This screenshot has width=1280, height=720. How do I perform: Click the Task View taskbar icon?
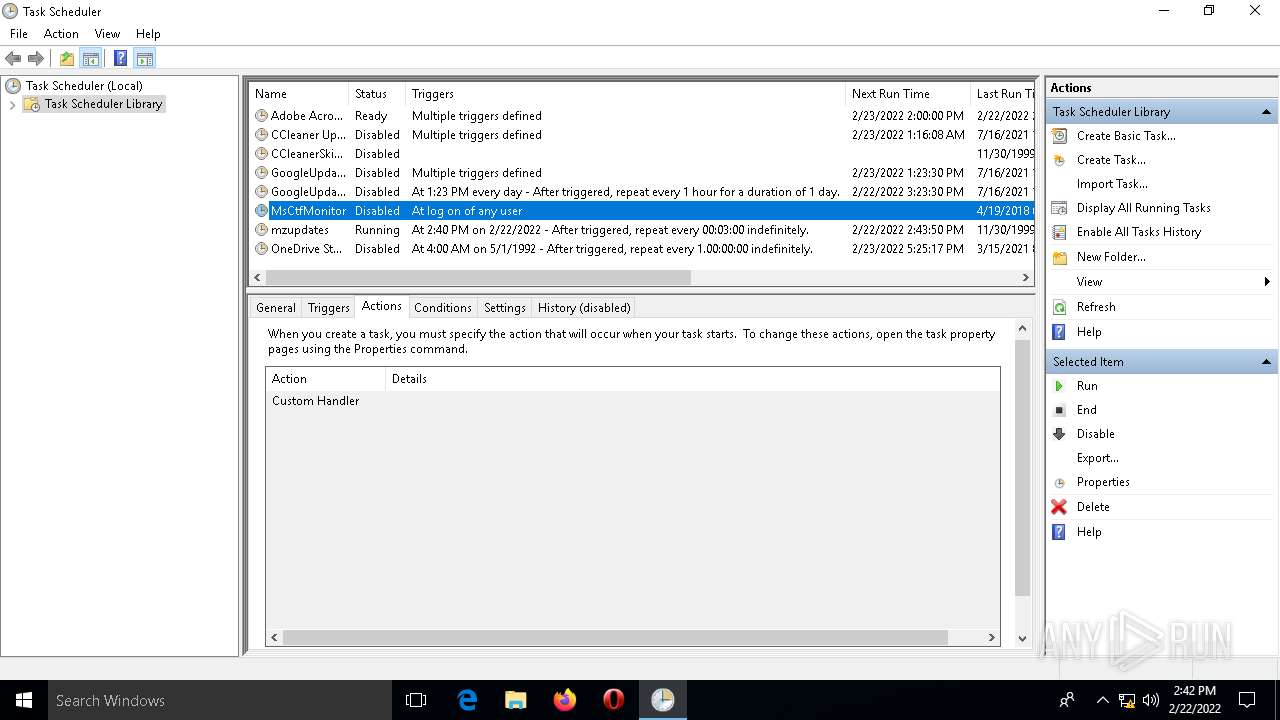coord(416,700)
